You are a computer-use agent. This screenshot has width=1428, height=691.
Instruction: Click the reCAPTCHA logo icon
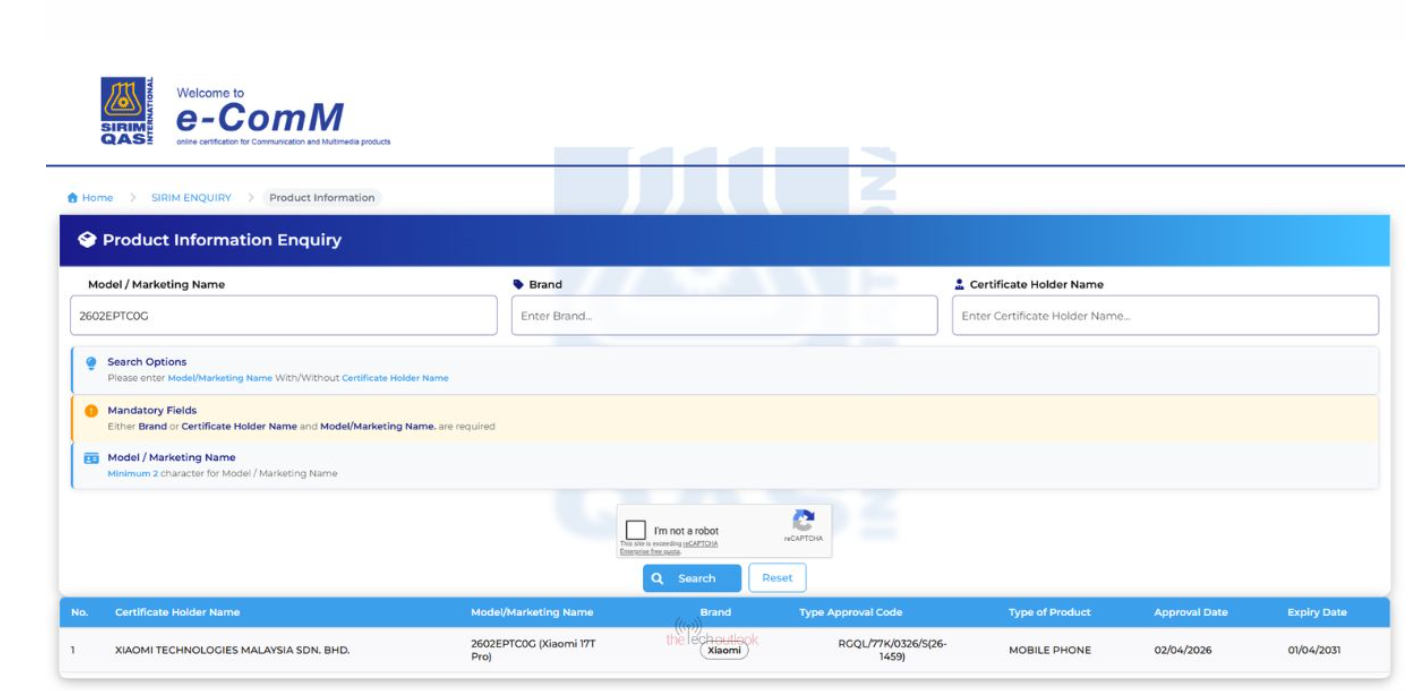click(x=802, y=521)
